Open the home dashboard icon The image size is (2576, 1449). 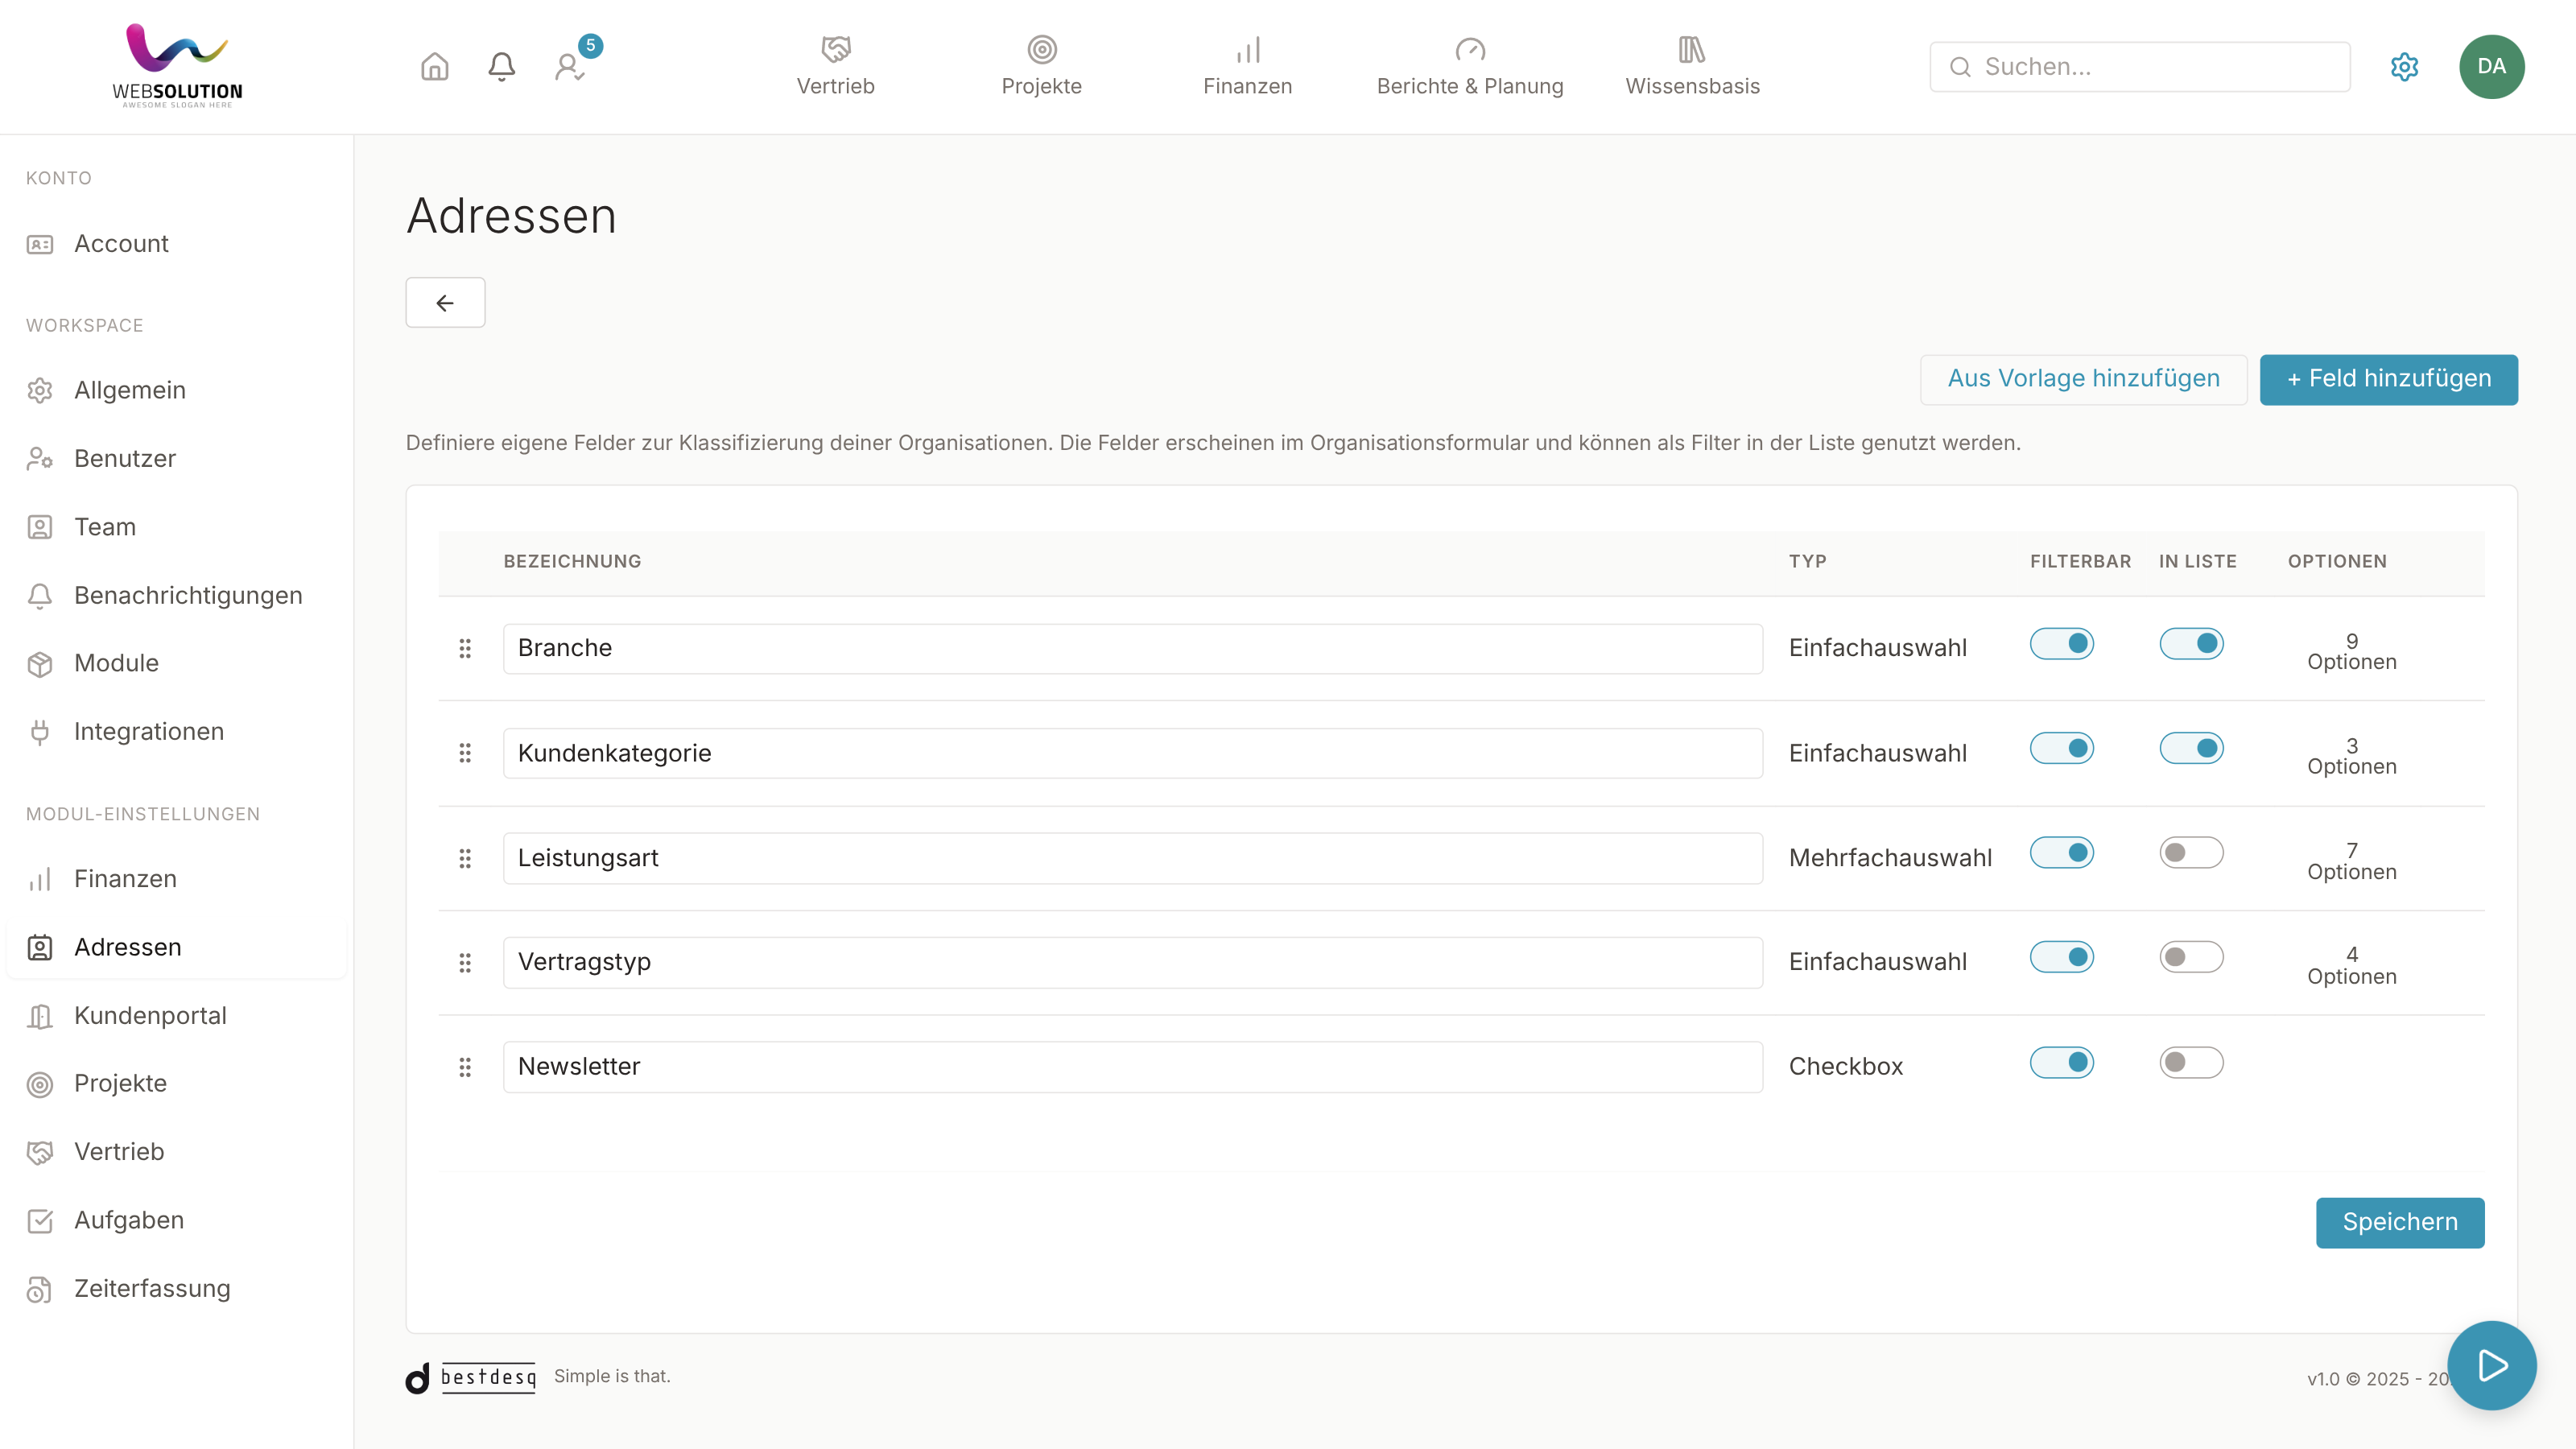434,67
